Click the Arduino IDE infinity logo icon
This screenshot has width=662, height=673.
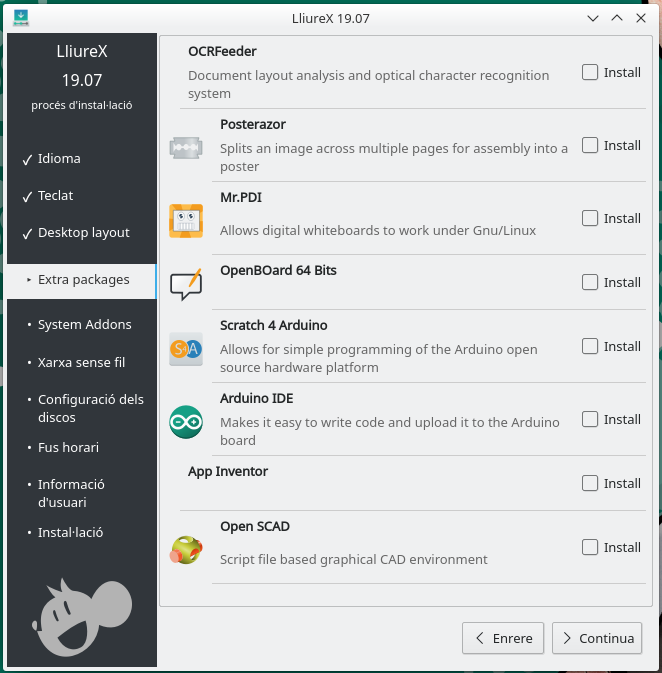click(185, 421)
